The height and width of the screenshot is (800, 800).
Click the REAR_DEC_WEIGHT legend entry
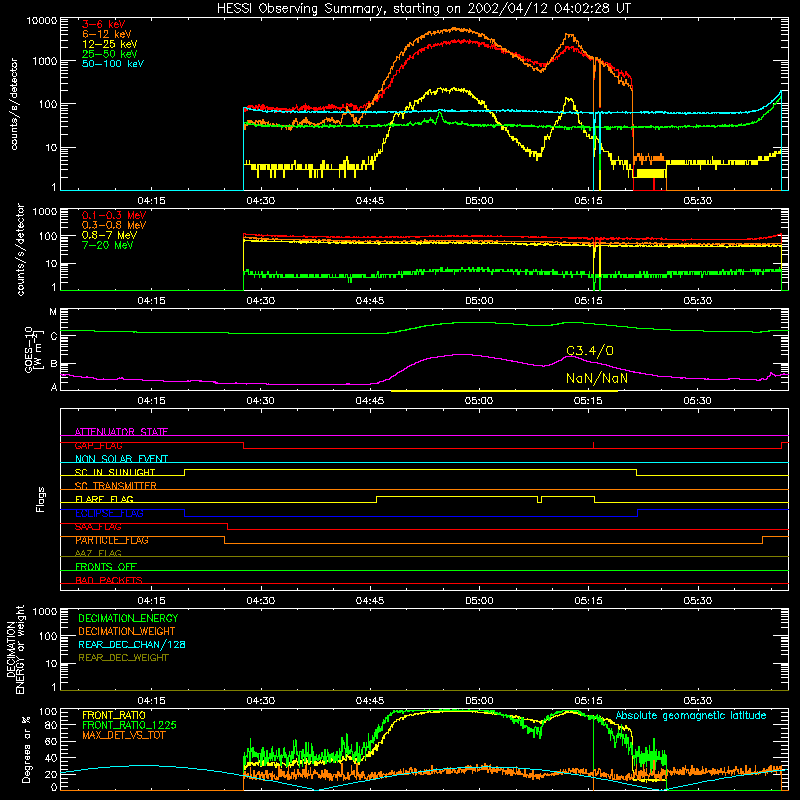click(x=123, y=658)
